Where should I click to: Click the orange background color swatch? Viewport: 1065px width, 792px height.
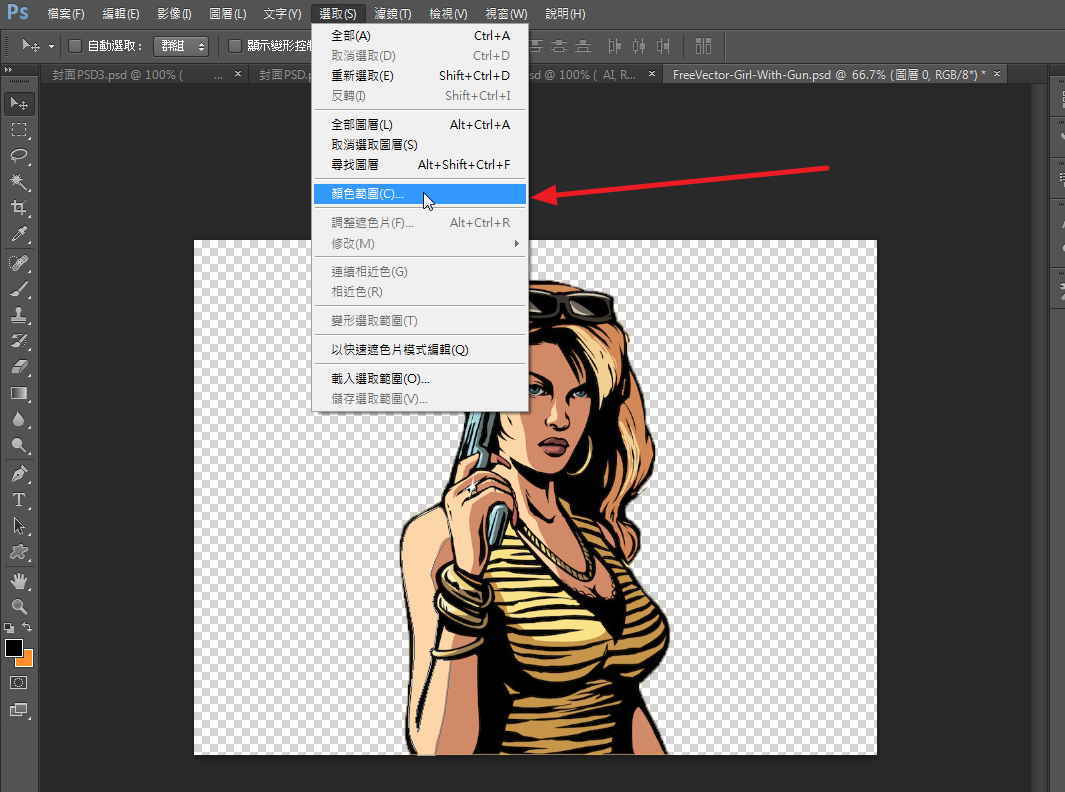click(x=27, y=659)
